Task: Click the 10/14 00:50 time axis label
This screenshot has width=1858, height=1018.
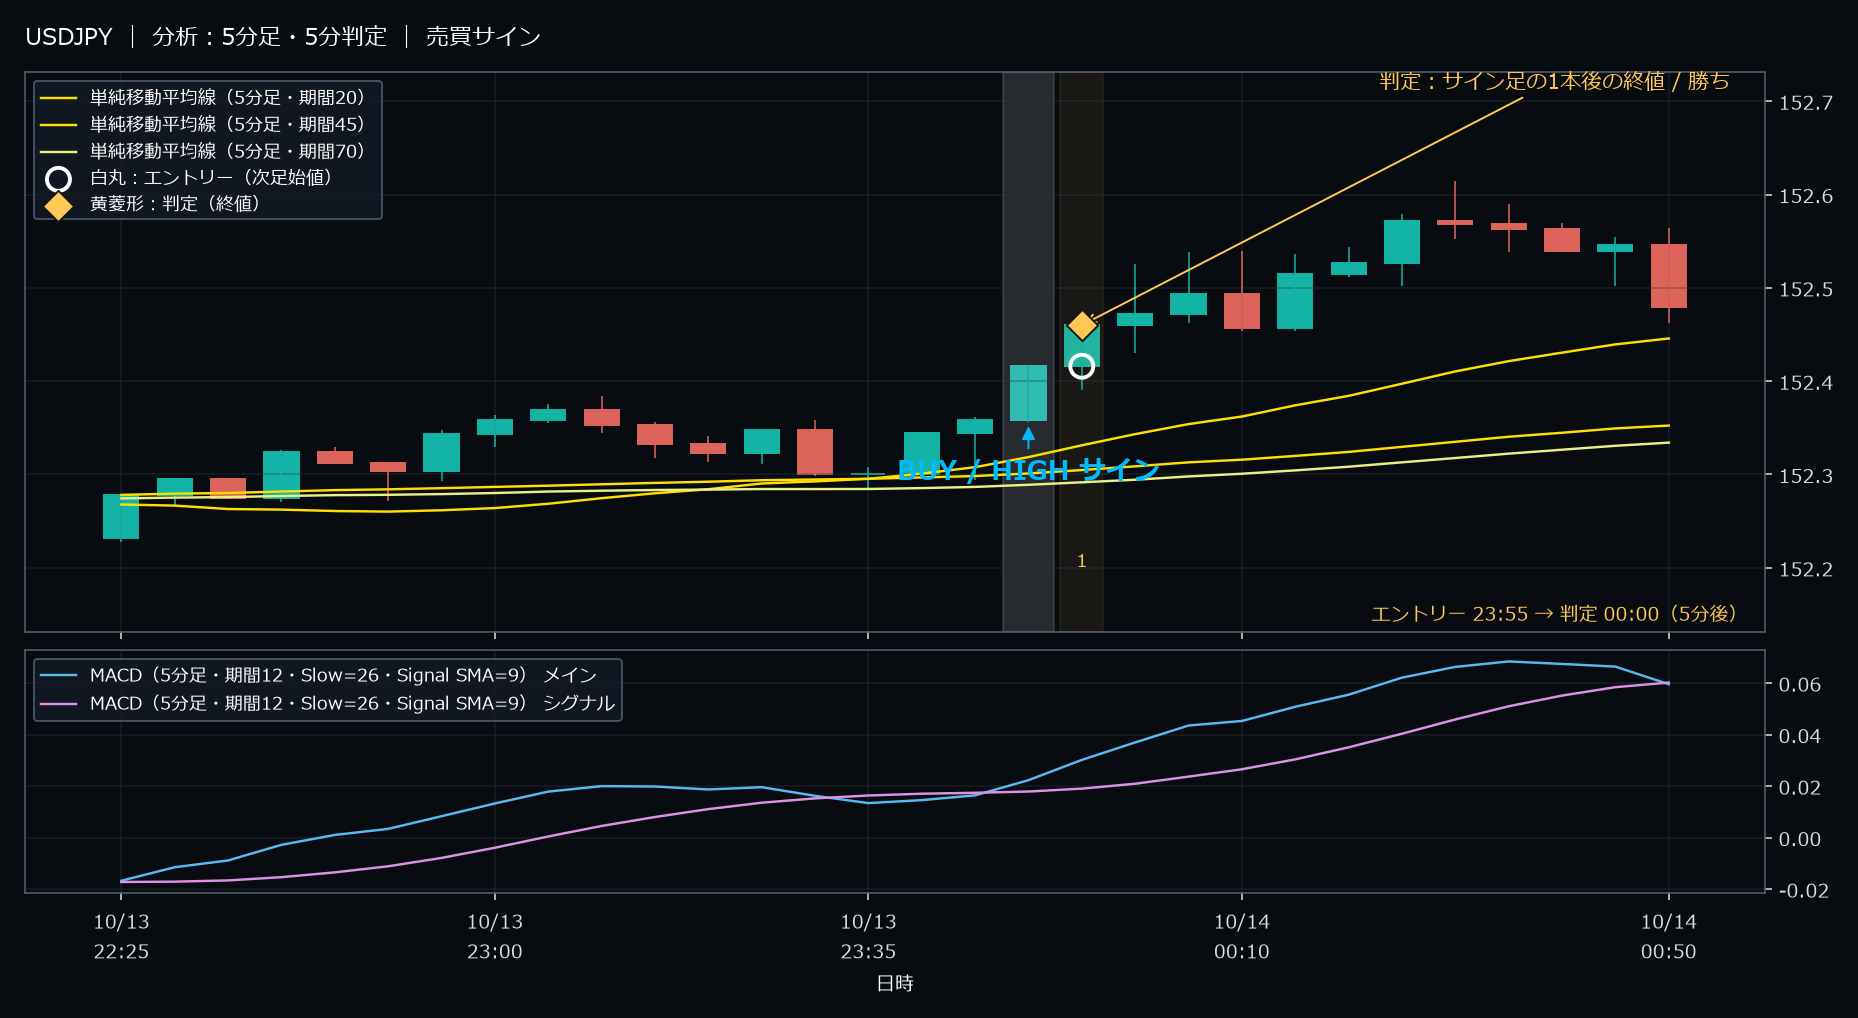Action: pos(1669,937)
